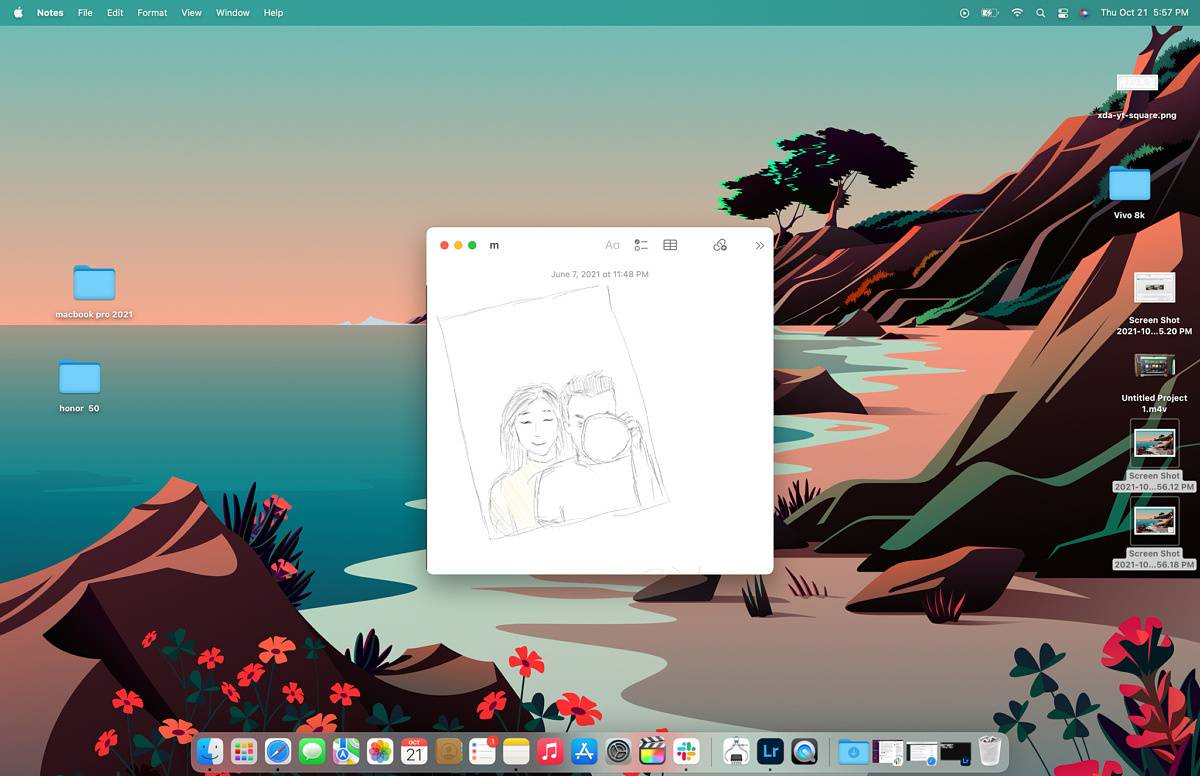This screenshot has width=1200, height=776.
Task: Launch Safari from the Dock
Action: click(x=278, y=751)
